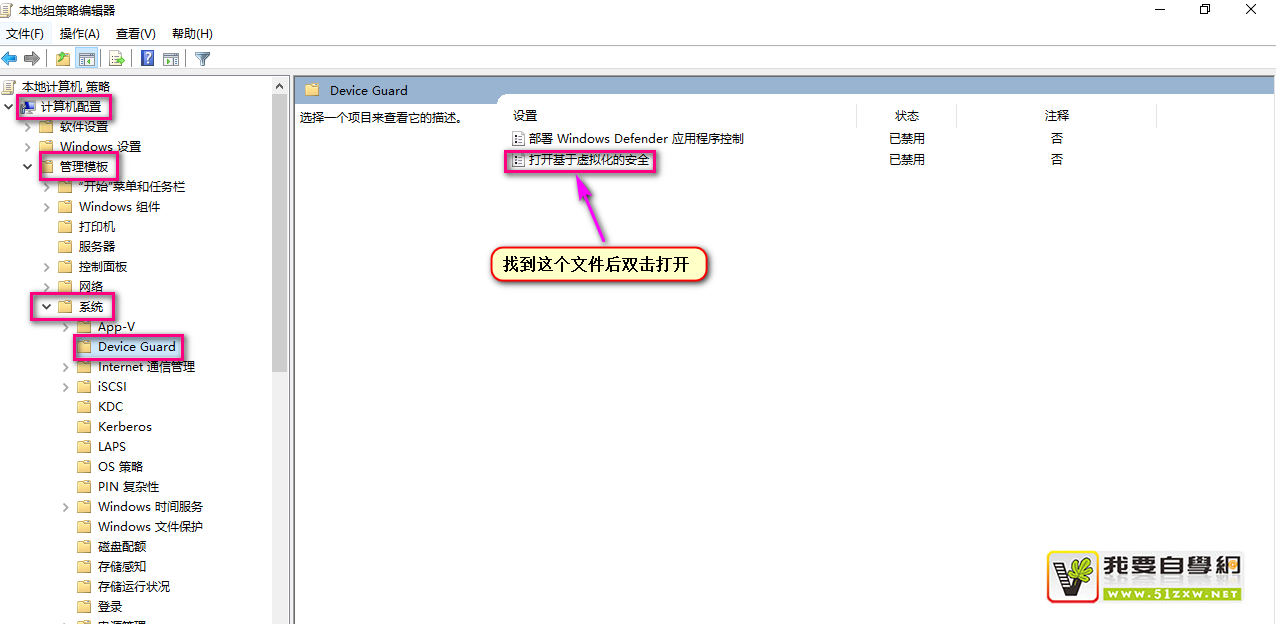Select the Windows 设置 tree item
1276x624 pixels.
[x=100, y=147]
